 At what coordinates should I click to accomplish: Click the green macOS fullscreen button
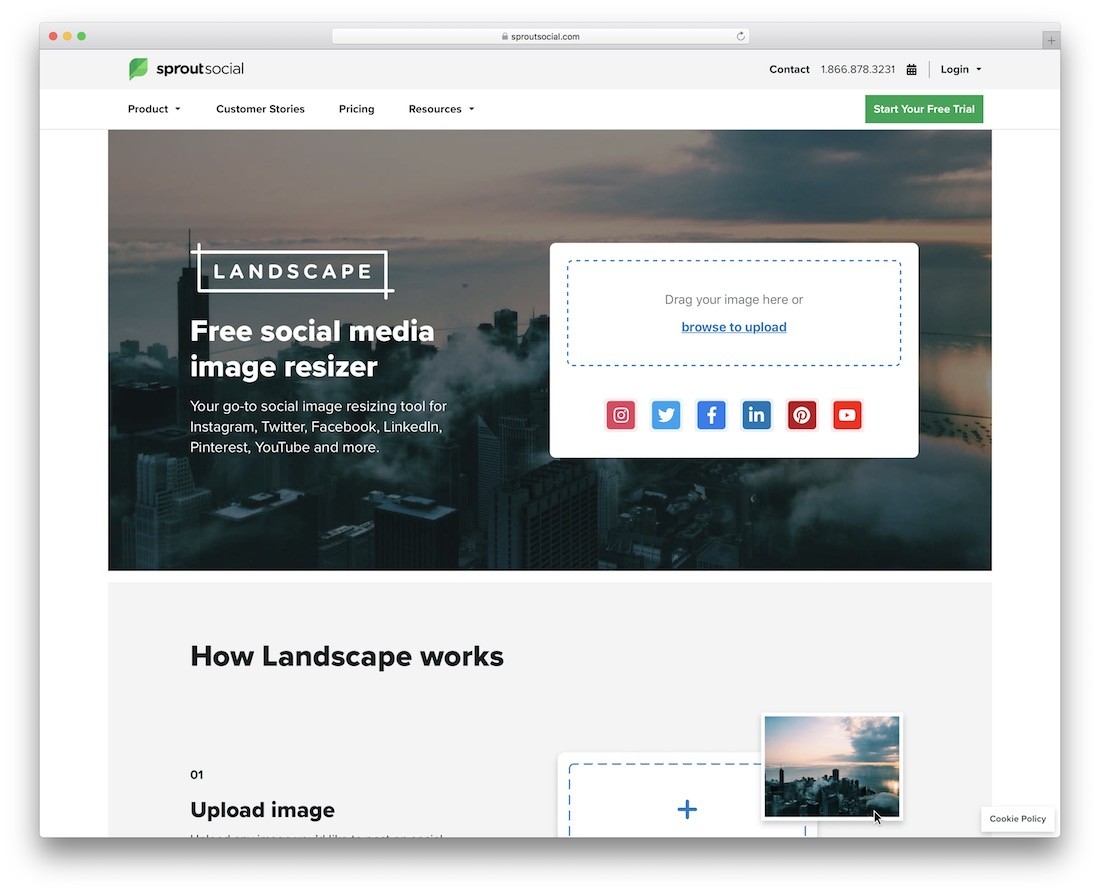click(81, 36)
